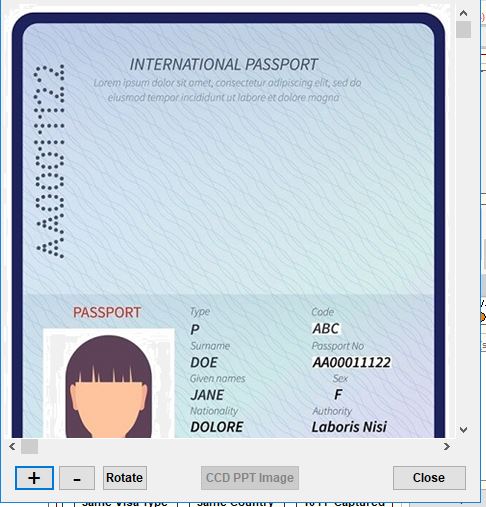Click the surname DOE text
Image resolution: width=486 pixels, height=507 pixels.
(x=204, y=363)
